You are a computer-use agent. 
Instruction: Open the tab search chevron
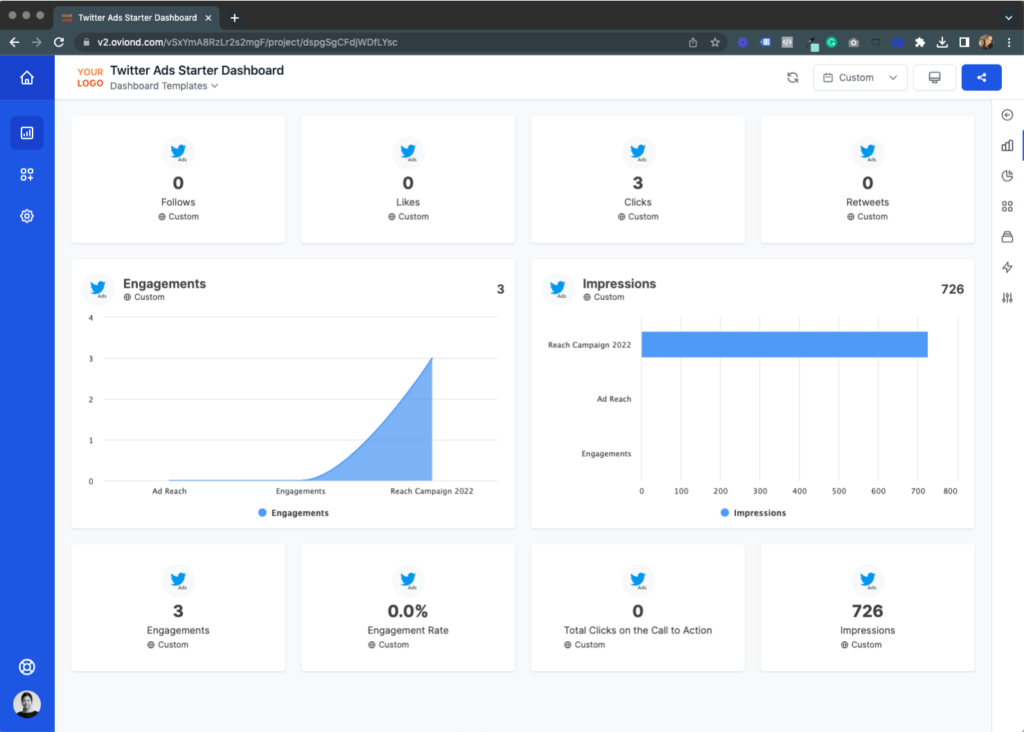(x=1009, y=18)
